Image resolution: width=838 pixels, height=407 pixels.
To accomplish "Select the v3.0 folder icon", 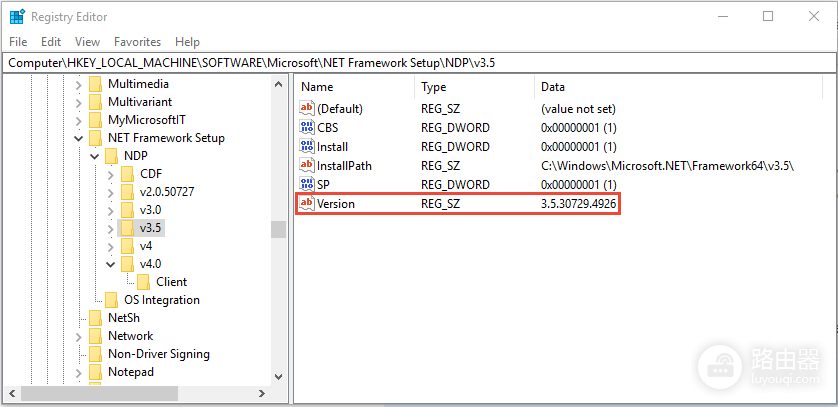I will (127, 210).
